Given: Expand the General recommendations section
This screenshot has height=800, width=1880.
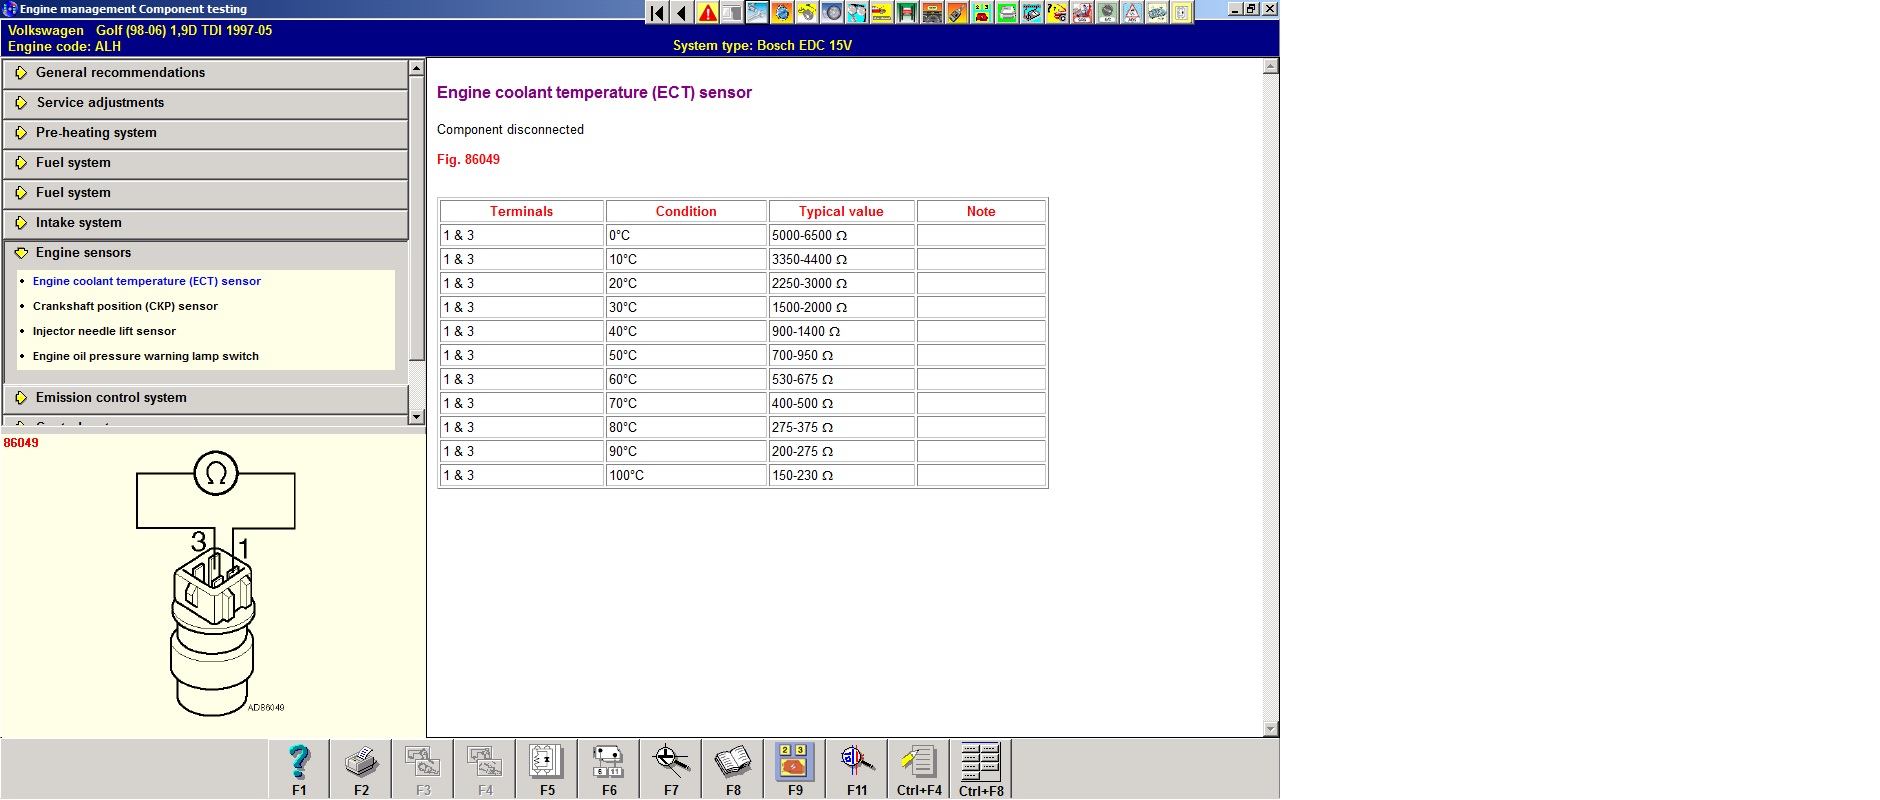Looking at the screenshot, I should pyautogui.click(x=120, y=73).
